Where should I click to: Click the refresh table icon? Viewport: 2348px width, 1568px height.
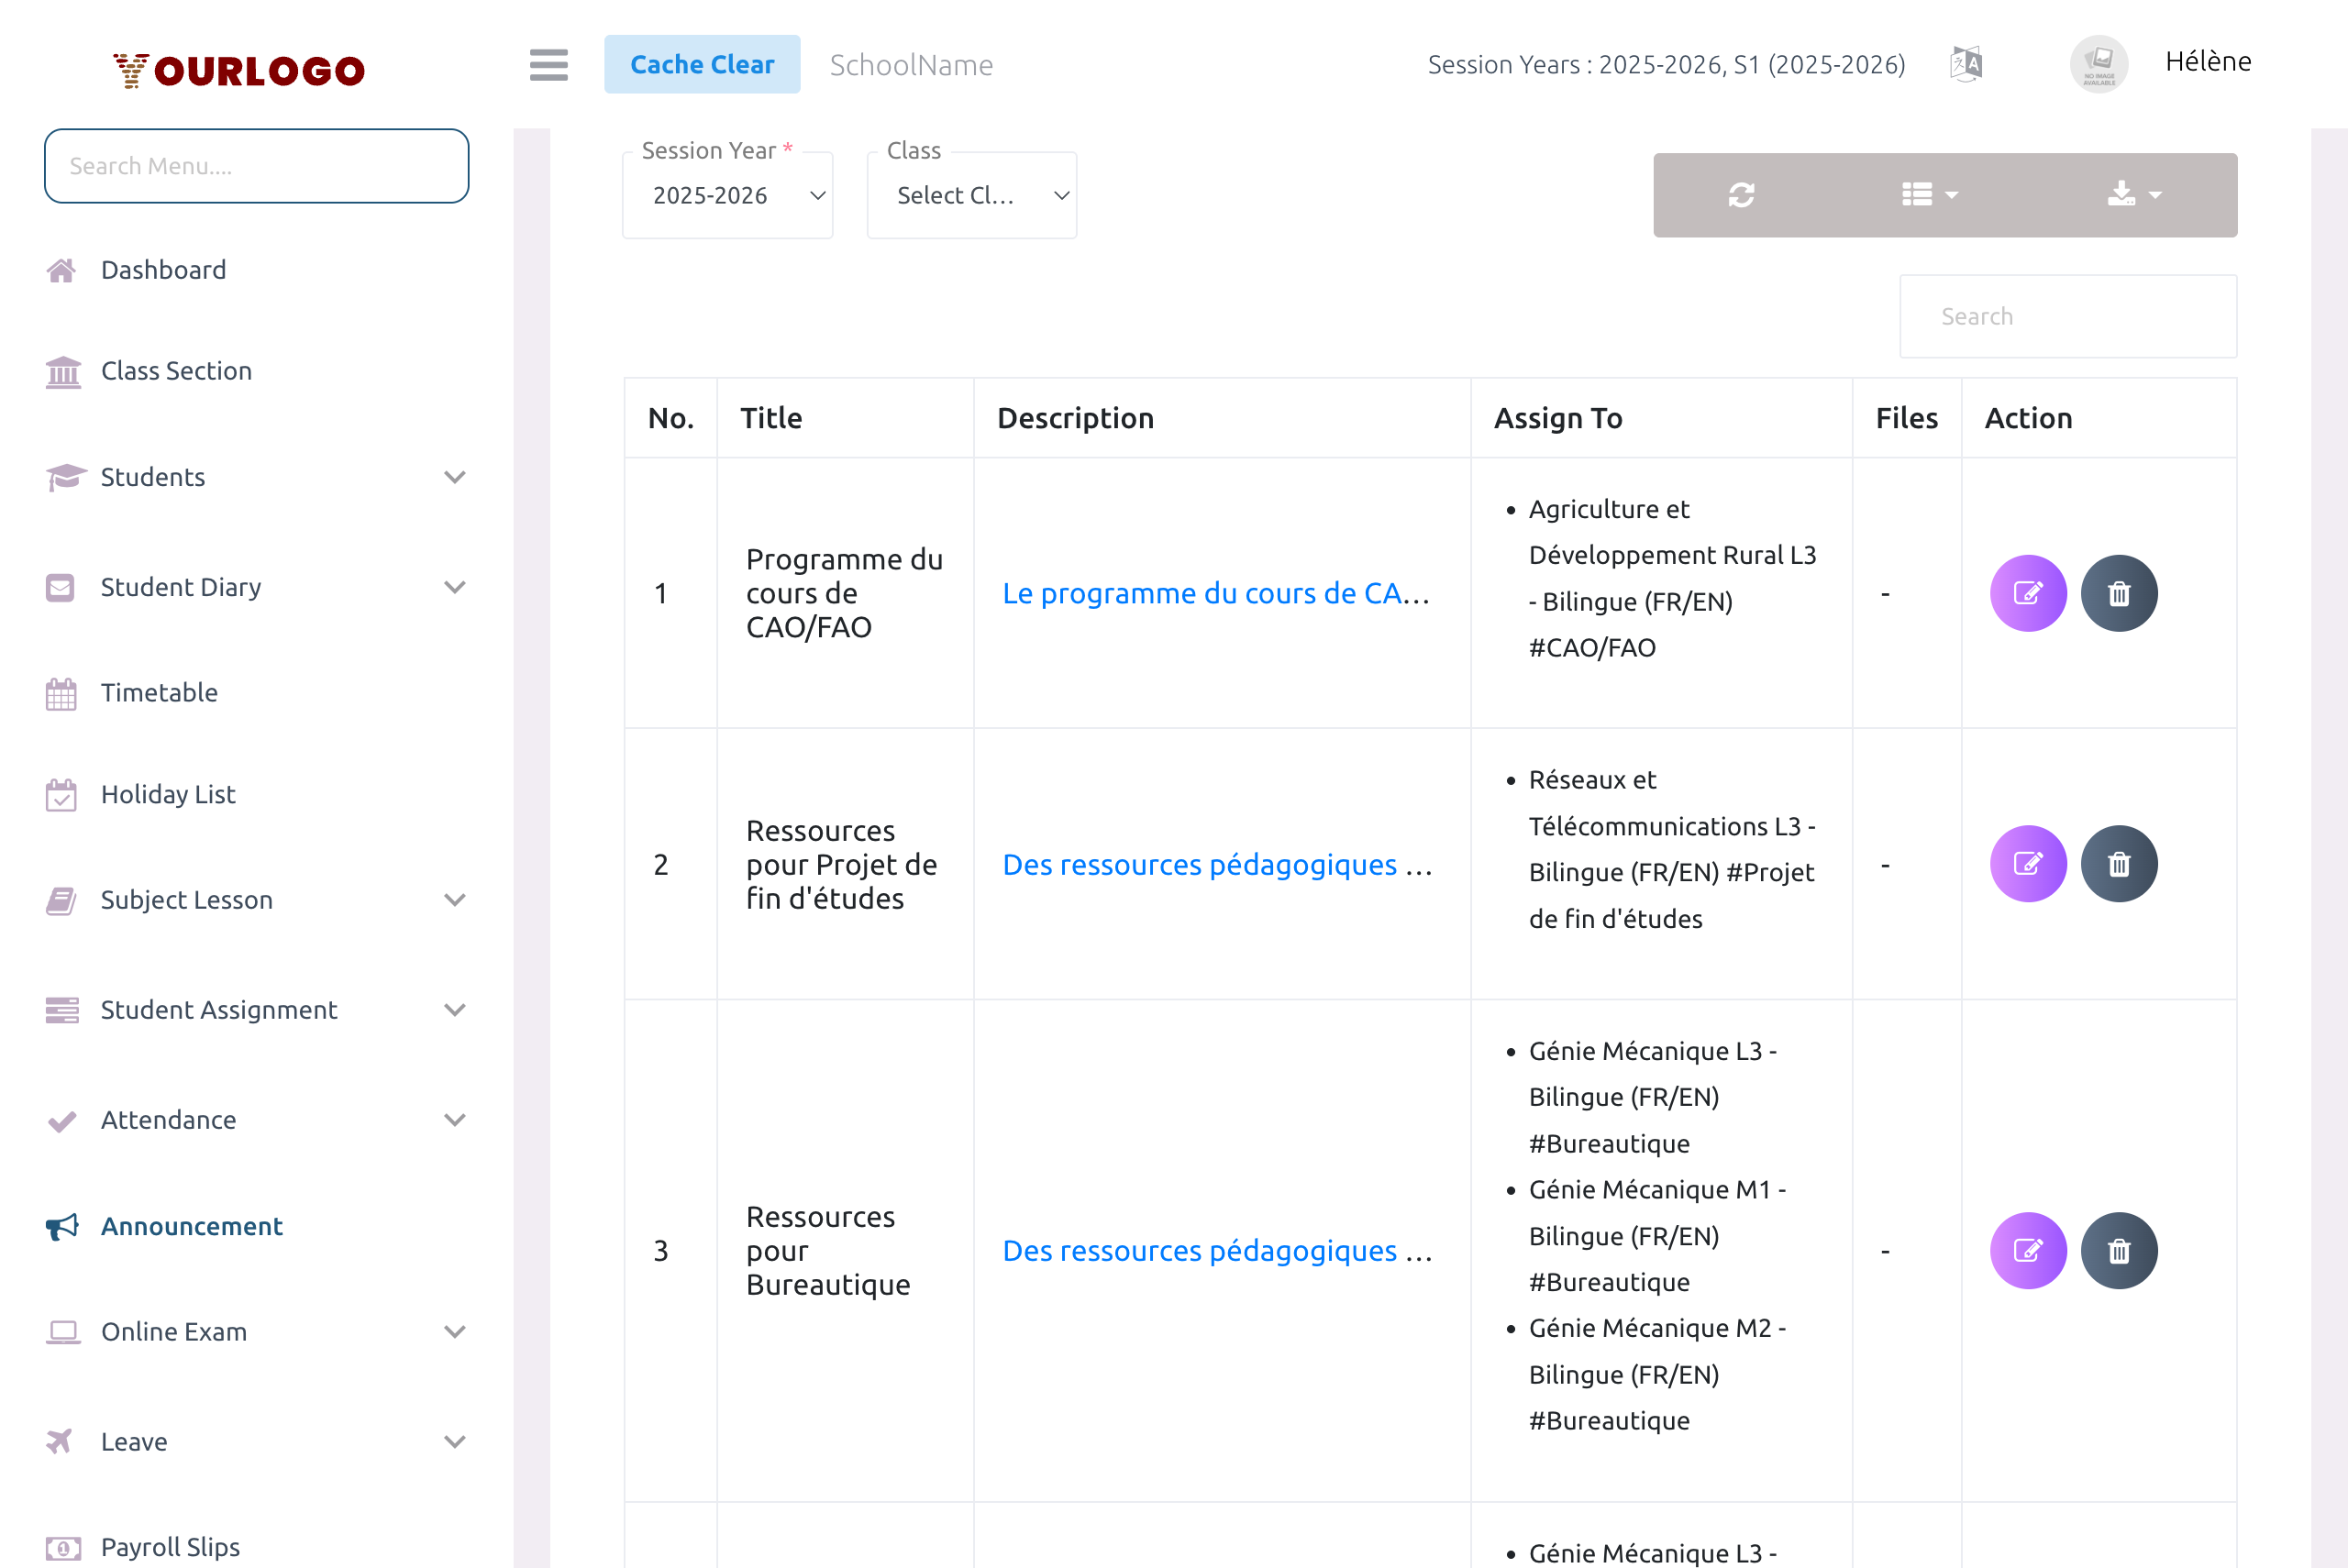pos(1742,194)
